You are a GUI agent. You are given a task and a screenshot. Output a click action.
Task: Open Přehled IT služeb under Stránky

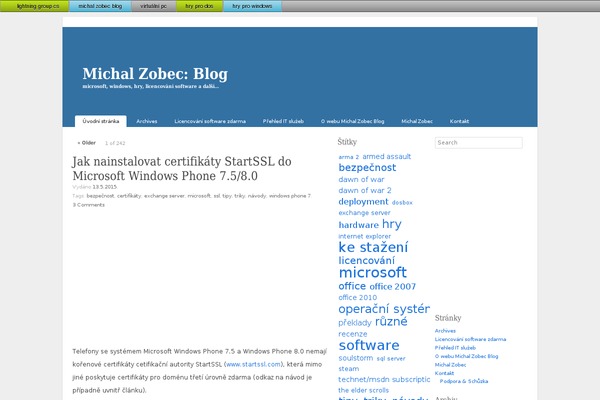[x=455, y=348]
